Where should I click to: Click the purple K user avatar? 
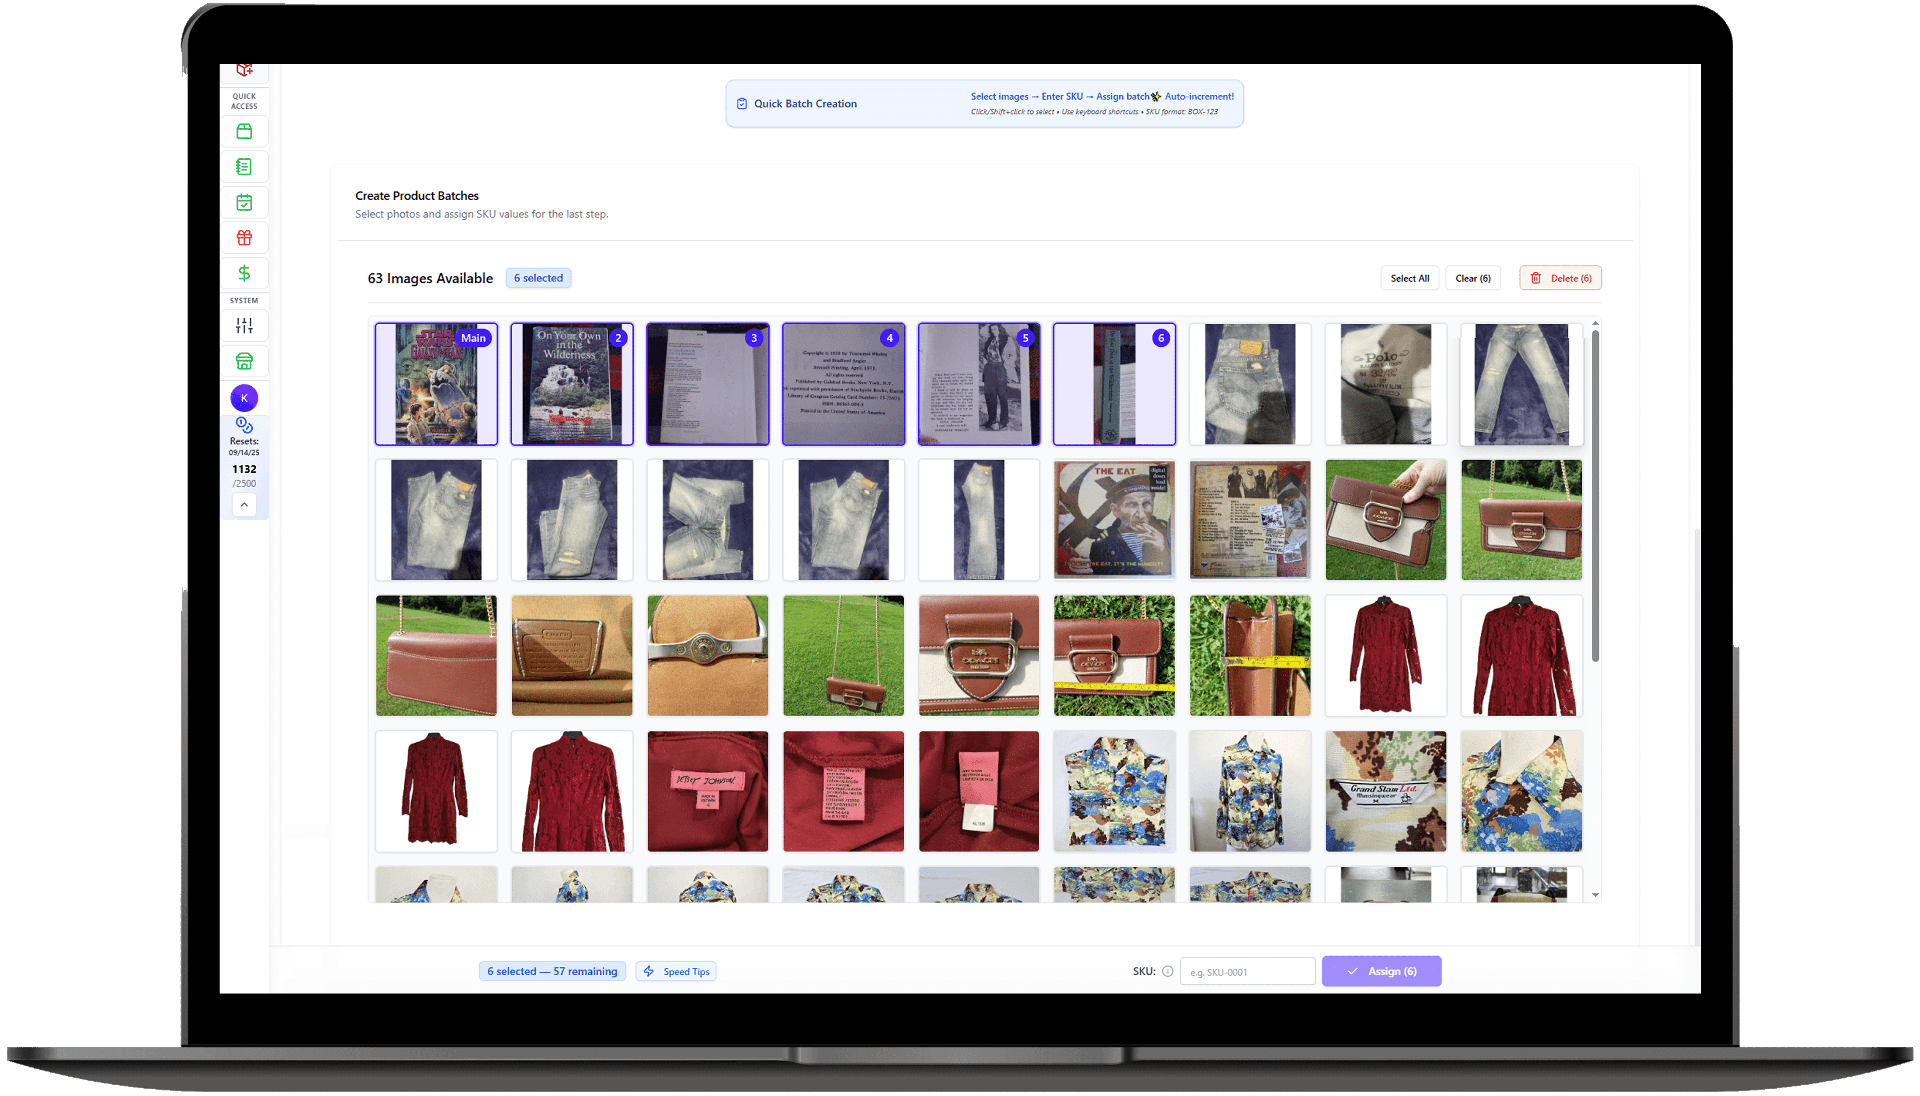(244, 398)
